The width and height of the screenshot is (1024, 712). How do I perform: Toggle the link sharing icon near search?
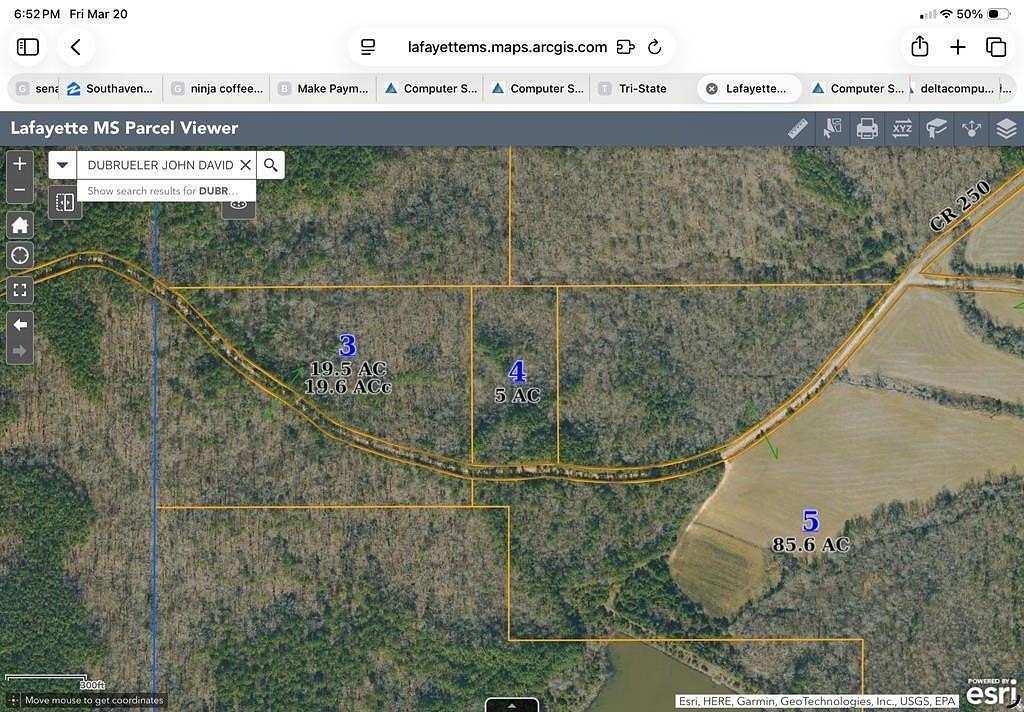tap(238, 203)
